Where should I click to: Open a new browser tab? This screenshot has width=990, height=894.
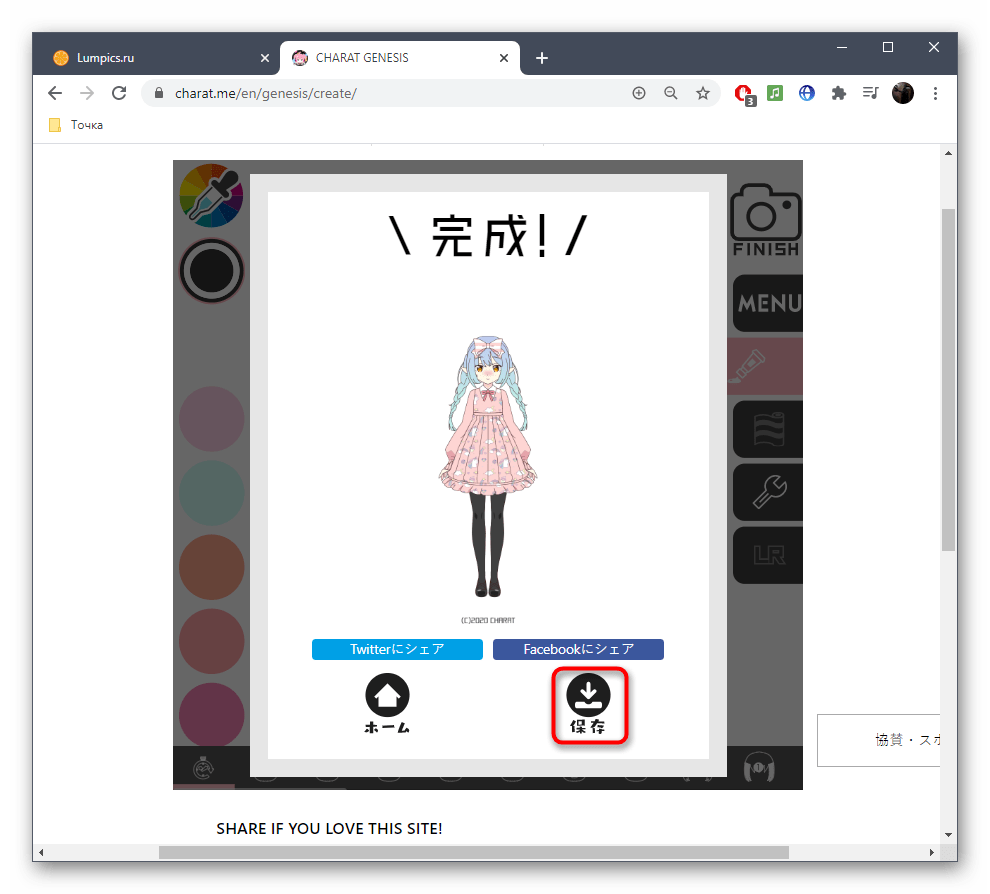[542, 58]
